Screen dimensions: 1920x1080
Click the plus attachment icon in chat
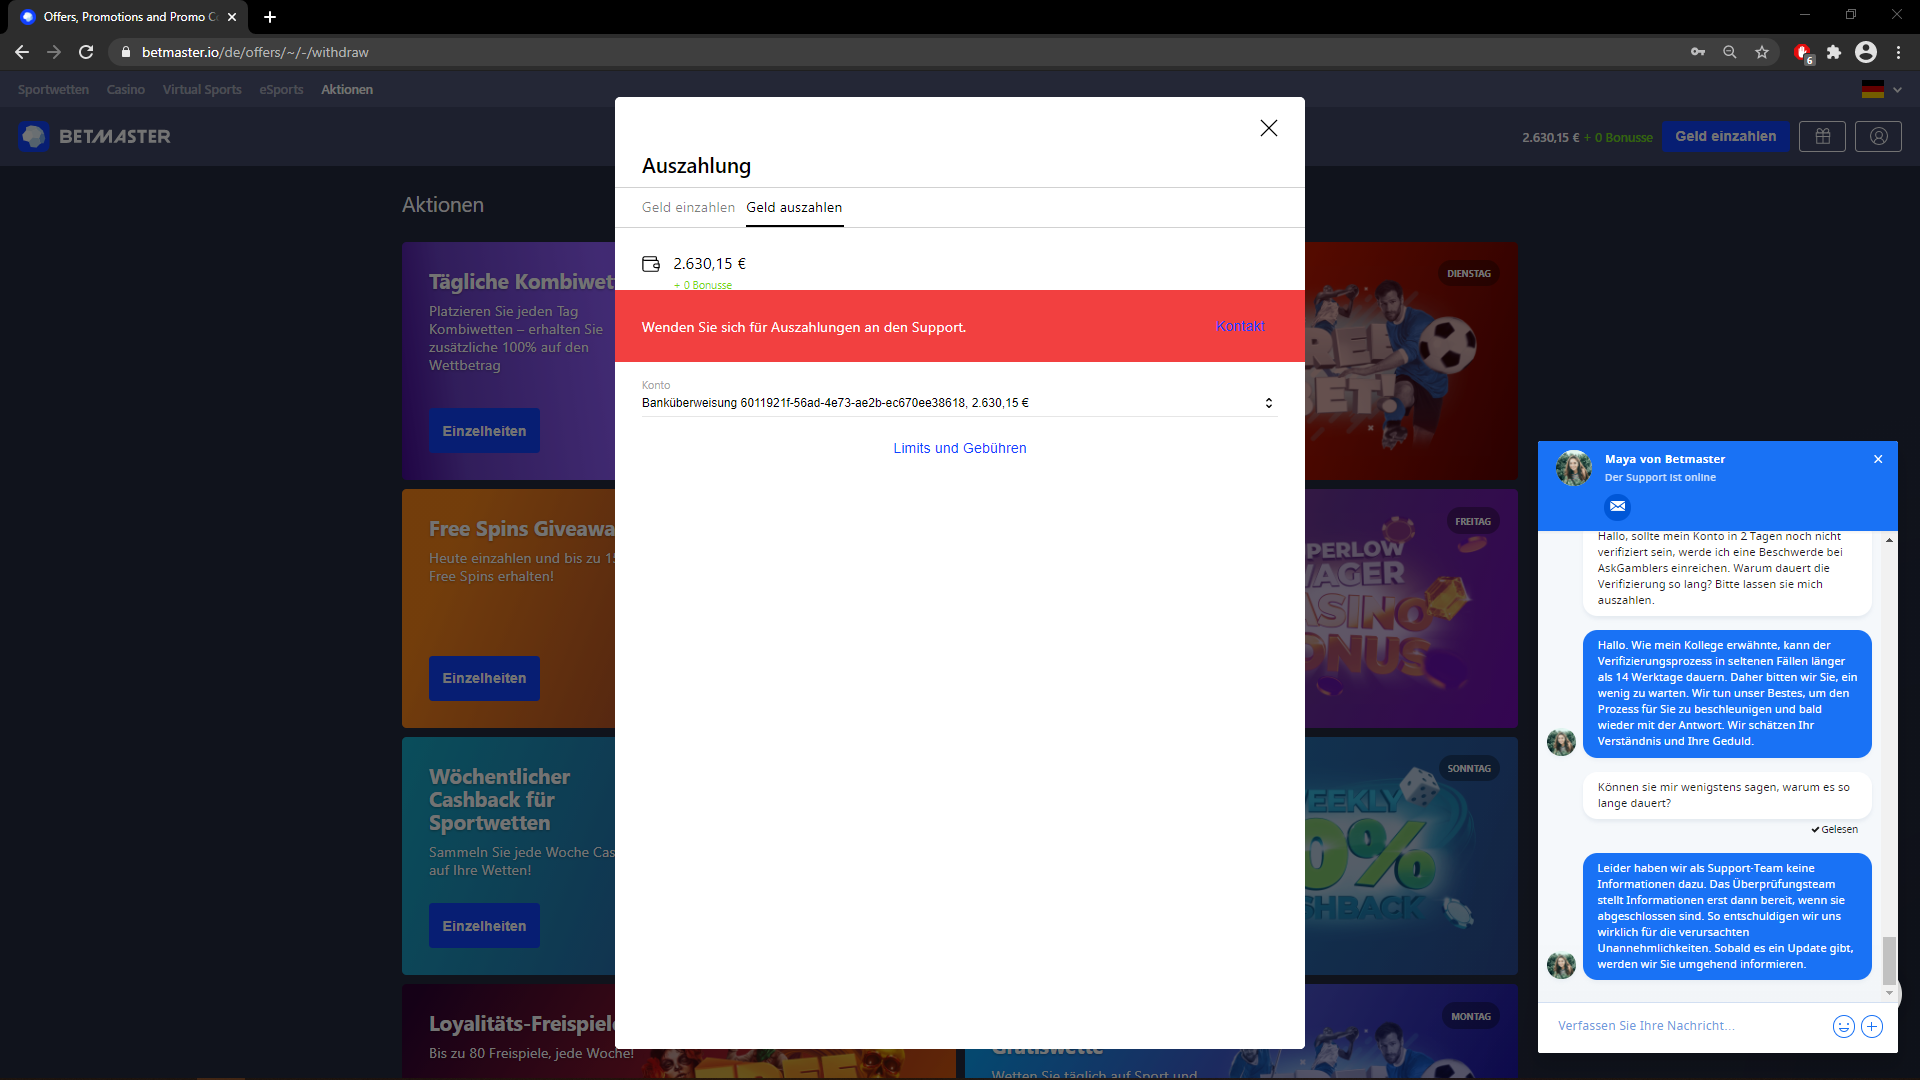[1872, 1026]
